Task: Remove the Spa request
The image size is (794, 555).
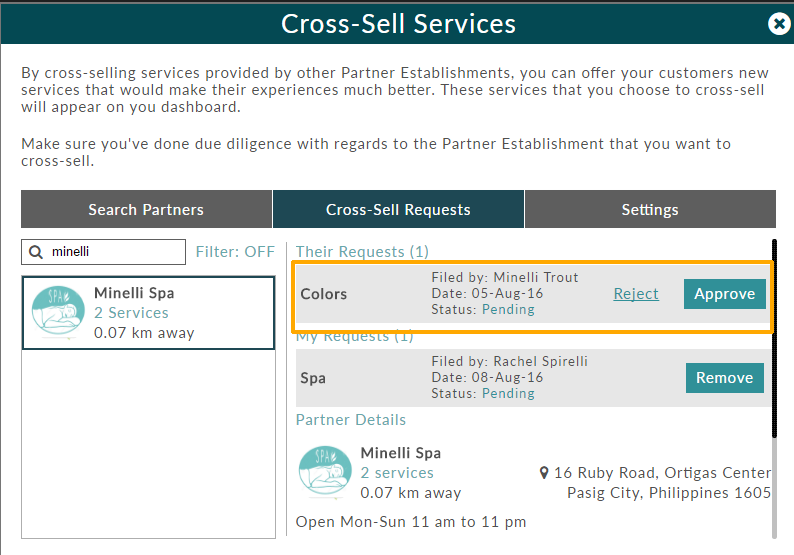Action: pyautogui.click(x=725, y=378)
